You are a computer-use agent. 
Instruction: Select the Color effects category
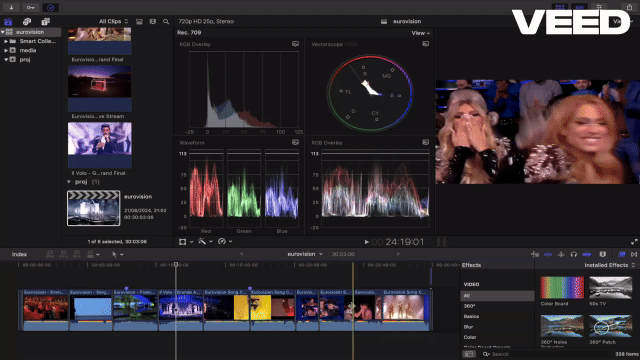(497, 337)
